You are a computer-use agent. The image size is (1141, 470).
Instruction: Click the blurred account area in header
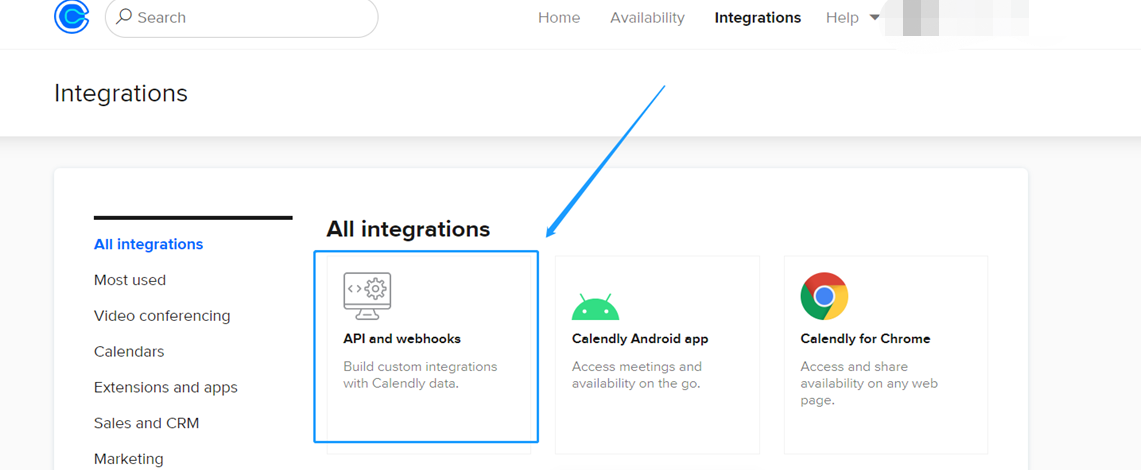coord(956,17)
